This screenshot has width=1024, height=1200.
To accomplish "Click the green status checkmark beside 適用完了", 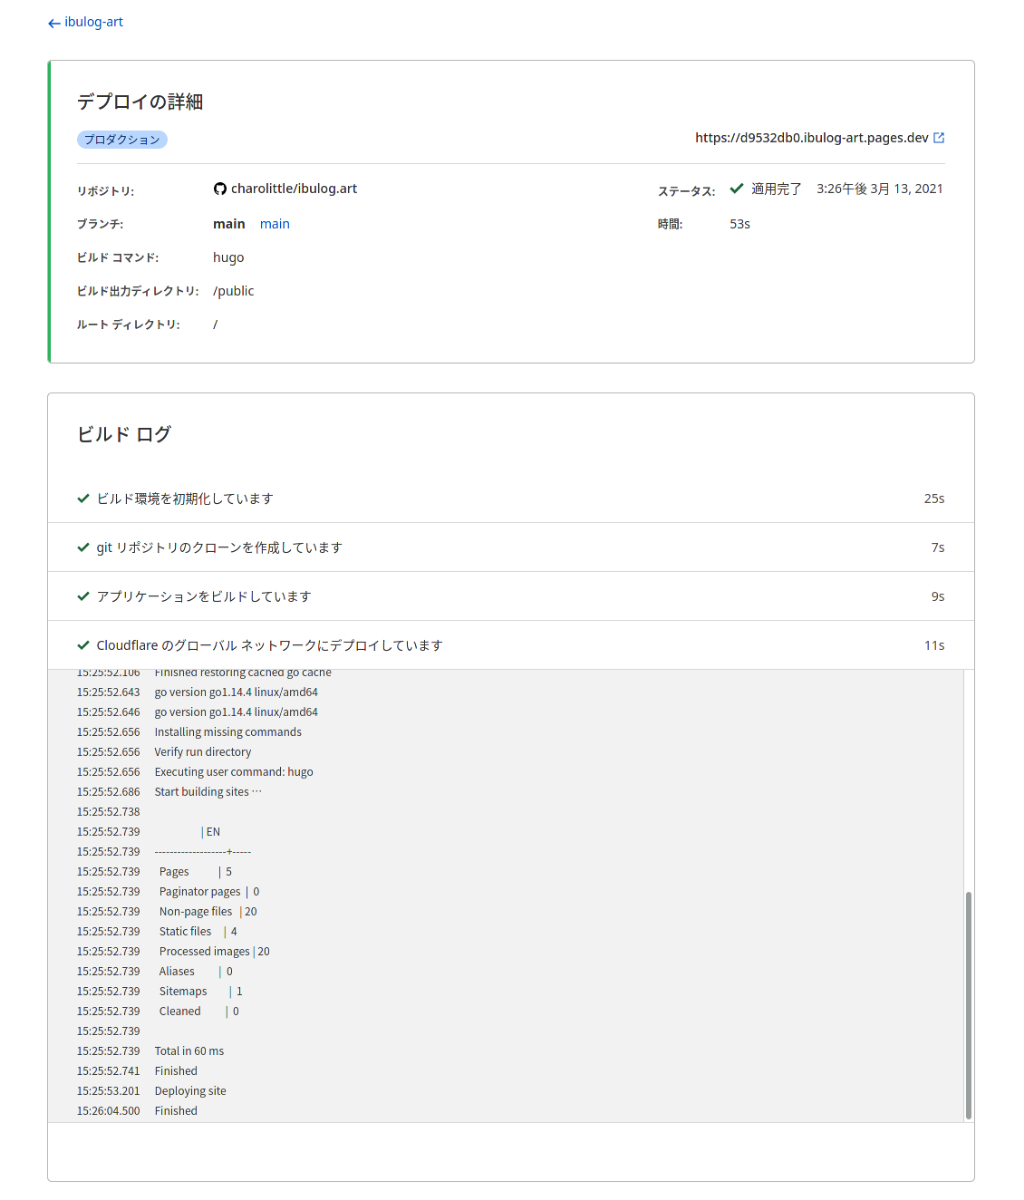I will tap(737, 188).
